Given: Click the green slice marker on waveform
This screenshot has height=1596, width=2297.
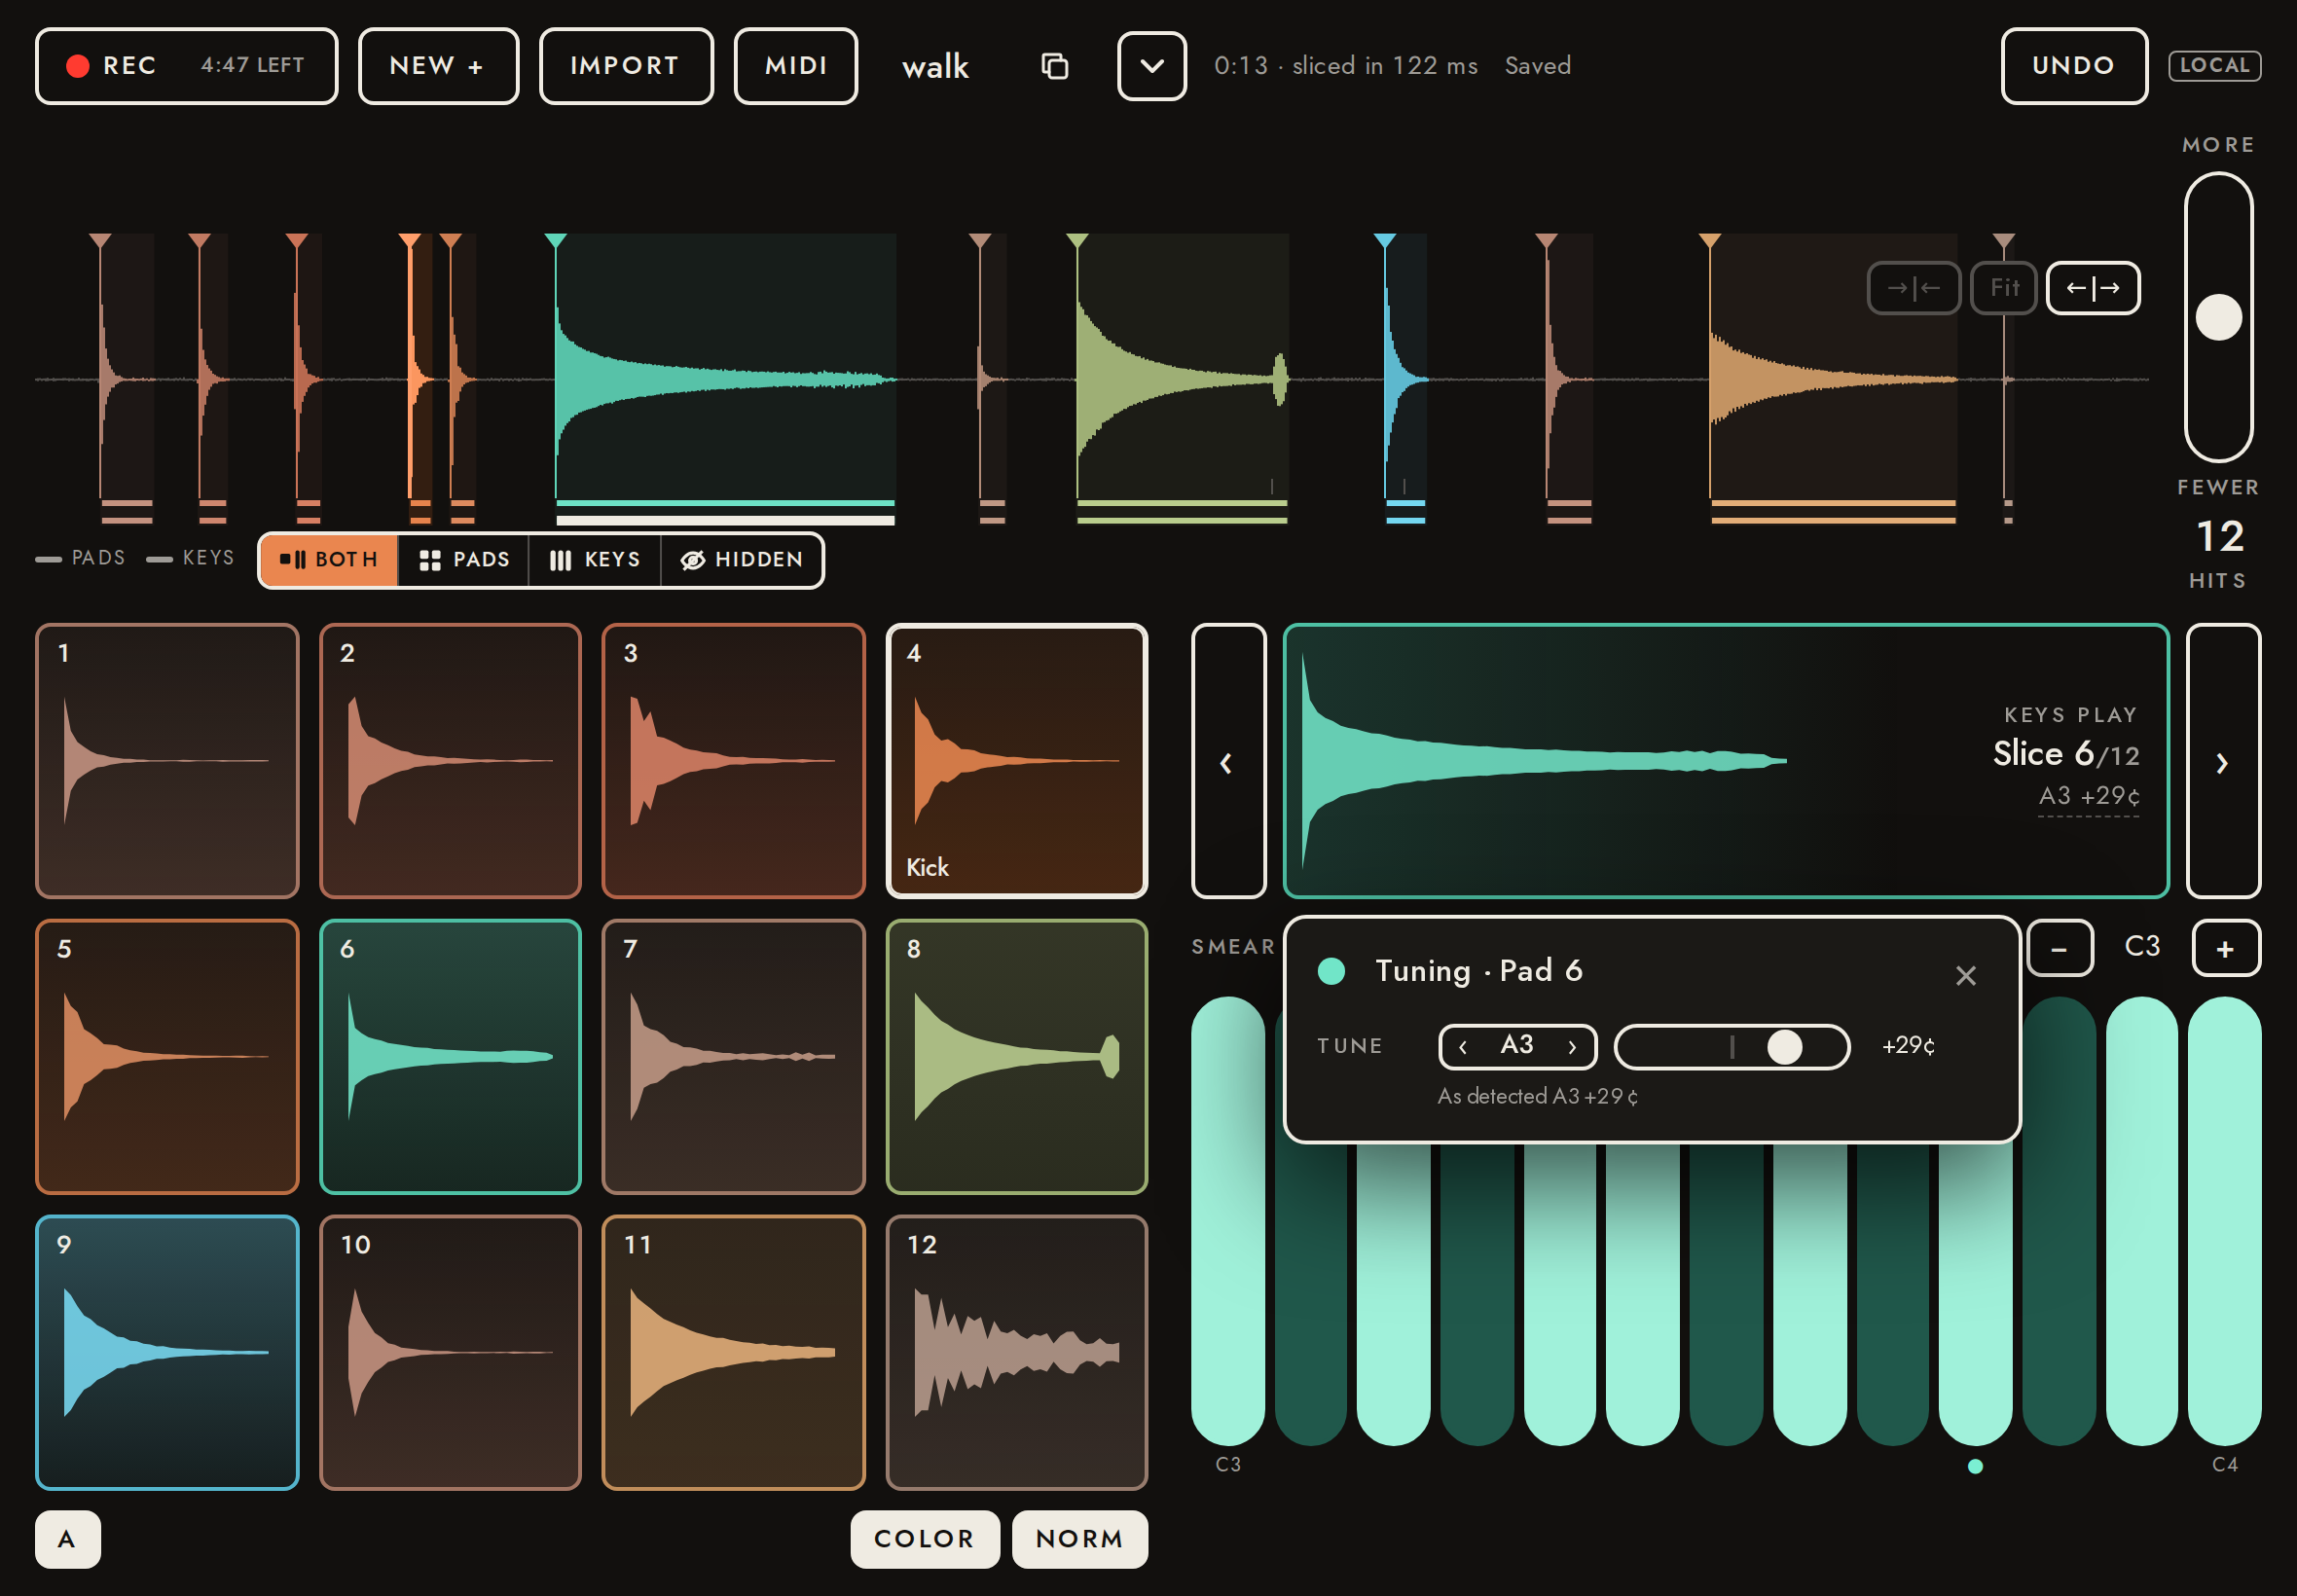Looking at the screenshot, I should tap(1077, 241).
